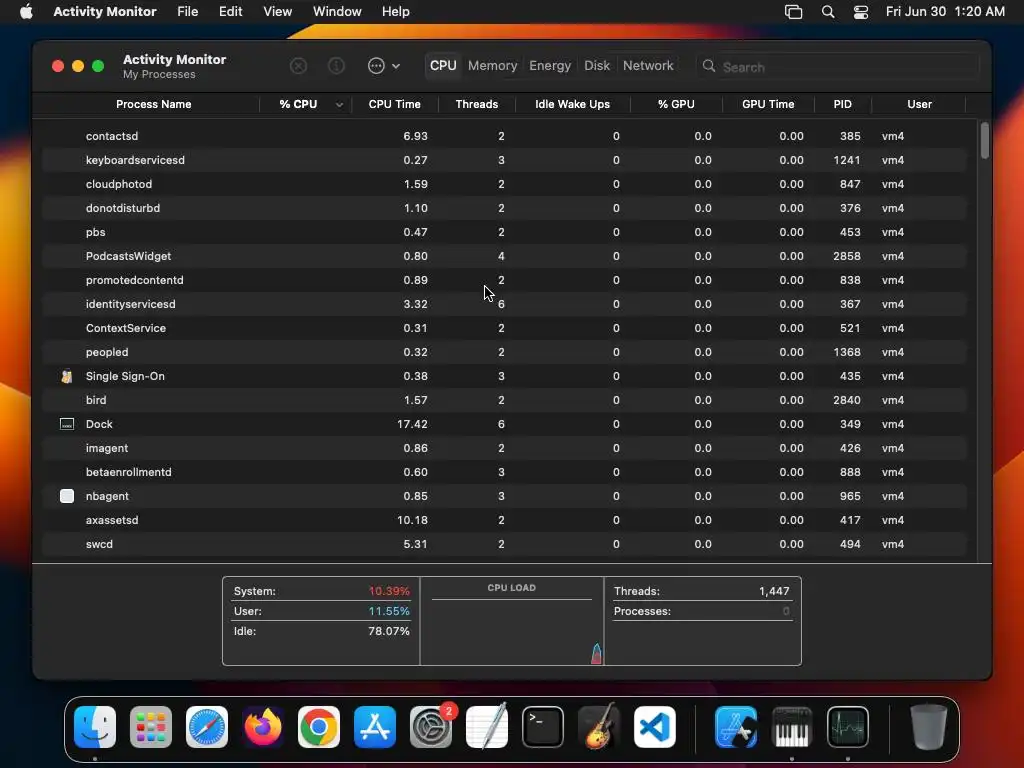Select the swcd process row
The height and width of the screenshot is (768, 1024).
coord(504,544)
